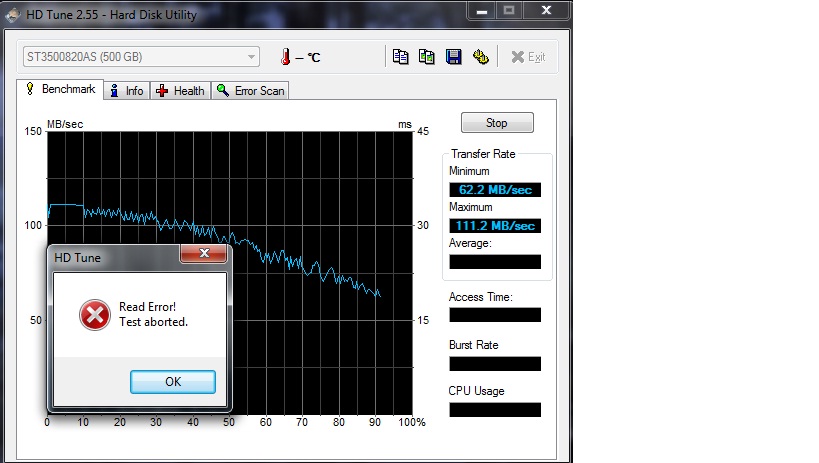Save screenshot using the floppy disk icon
819x463 pixels.
(x=453, y=56)
